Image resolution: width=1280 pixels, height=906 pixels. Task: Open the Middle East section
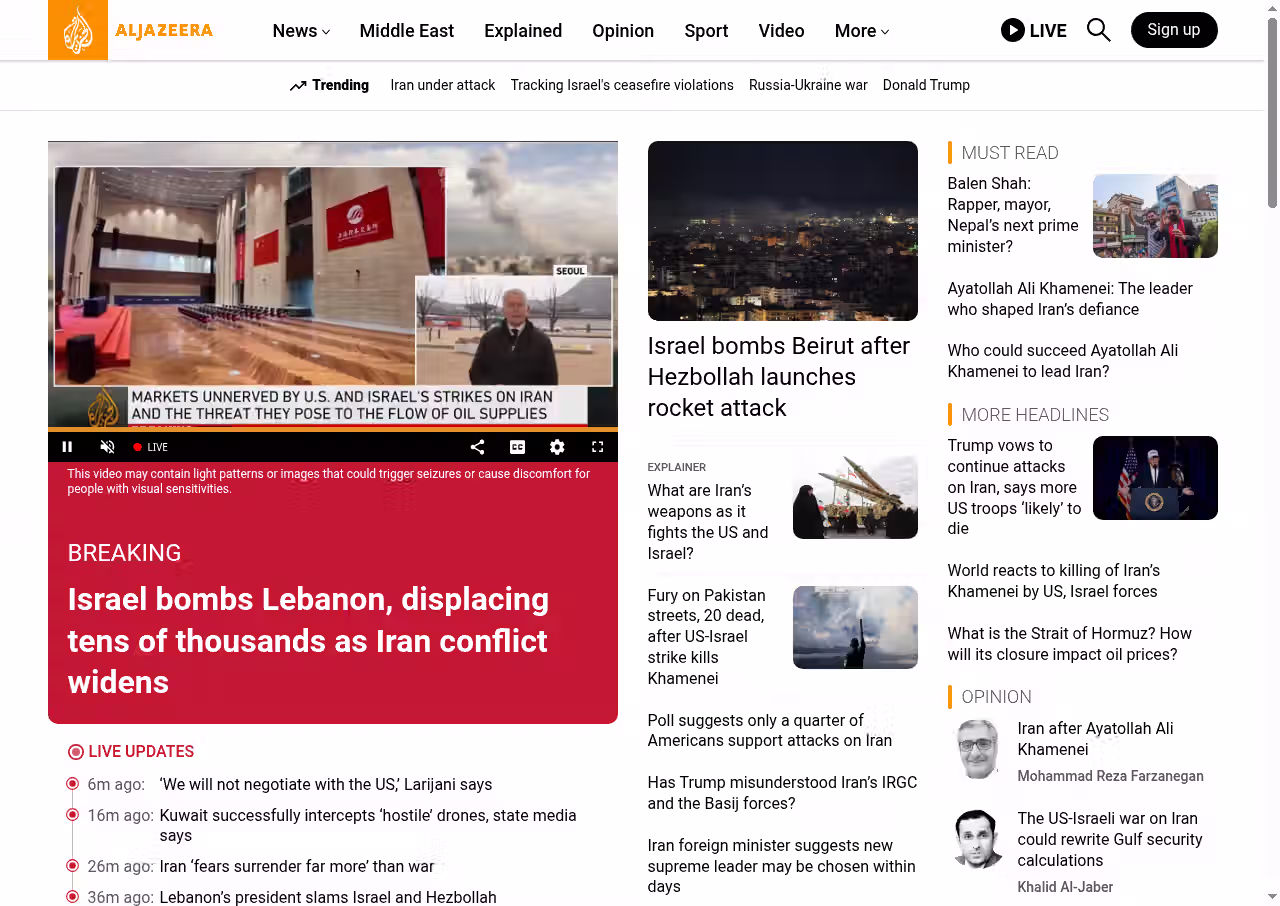coord(406,31)
